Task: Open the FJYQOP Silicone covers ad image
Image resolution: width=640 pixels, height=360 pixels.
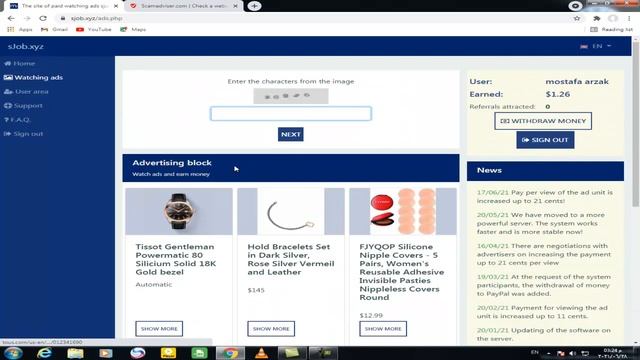Action: 403,211
